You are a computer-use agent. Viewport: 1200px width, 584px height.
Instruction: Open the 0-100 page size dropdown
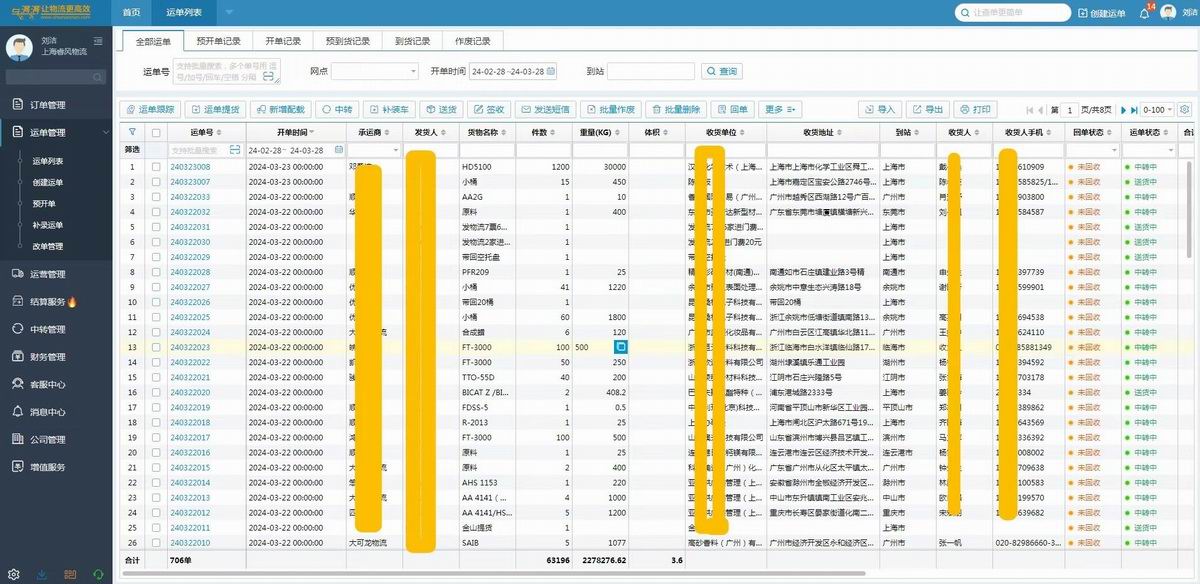(1158, 110)
